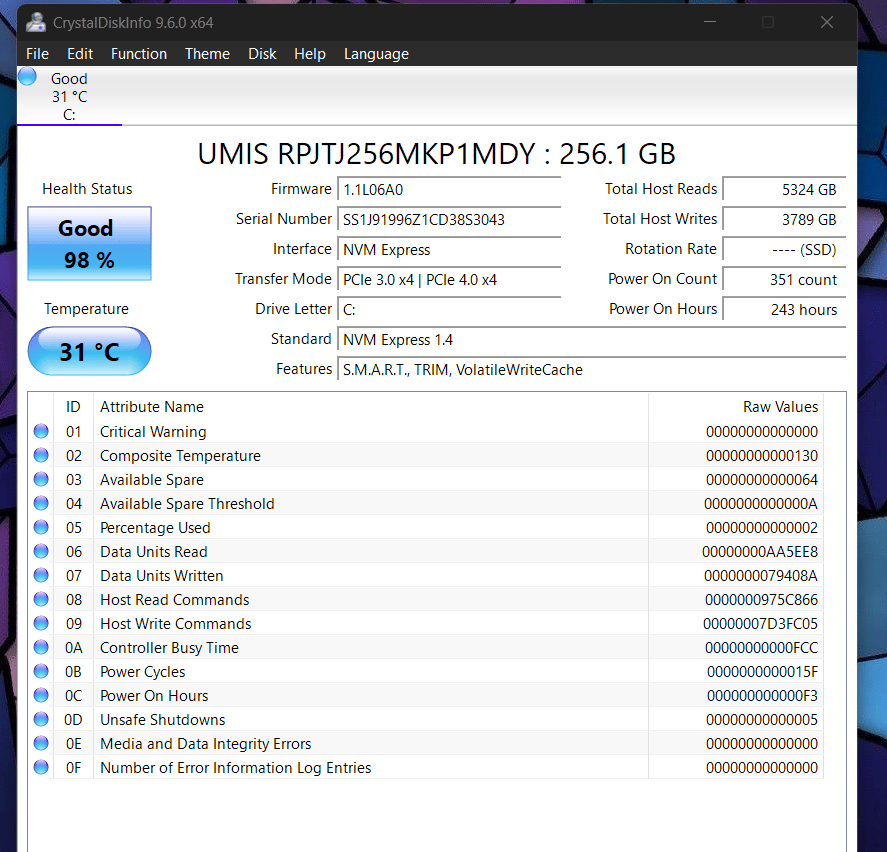Open the Disk menu
This screenshot has width=887, height=852.
262,54
